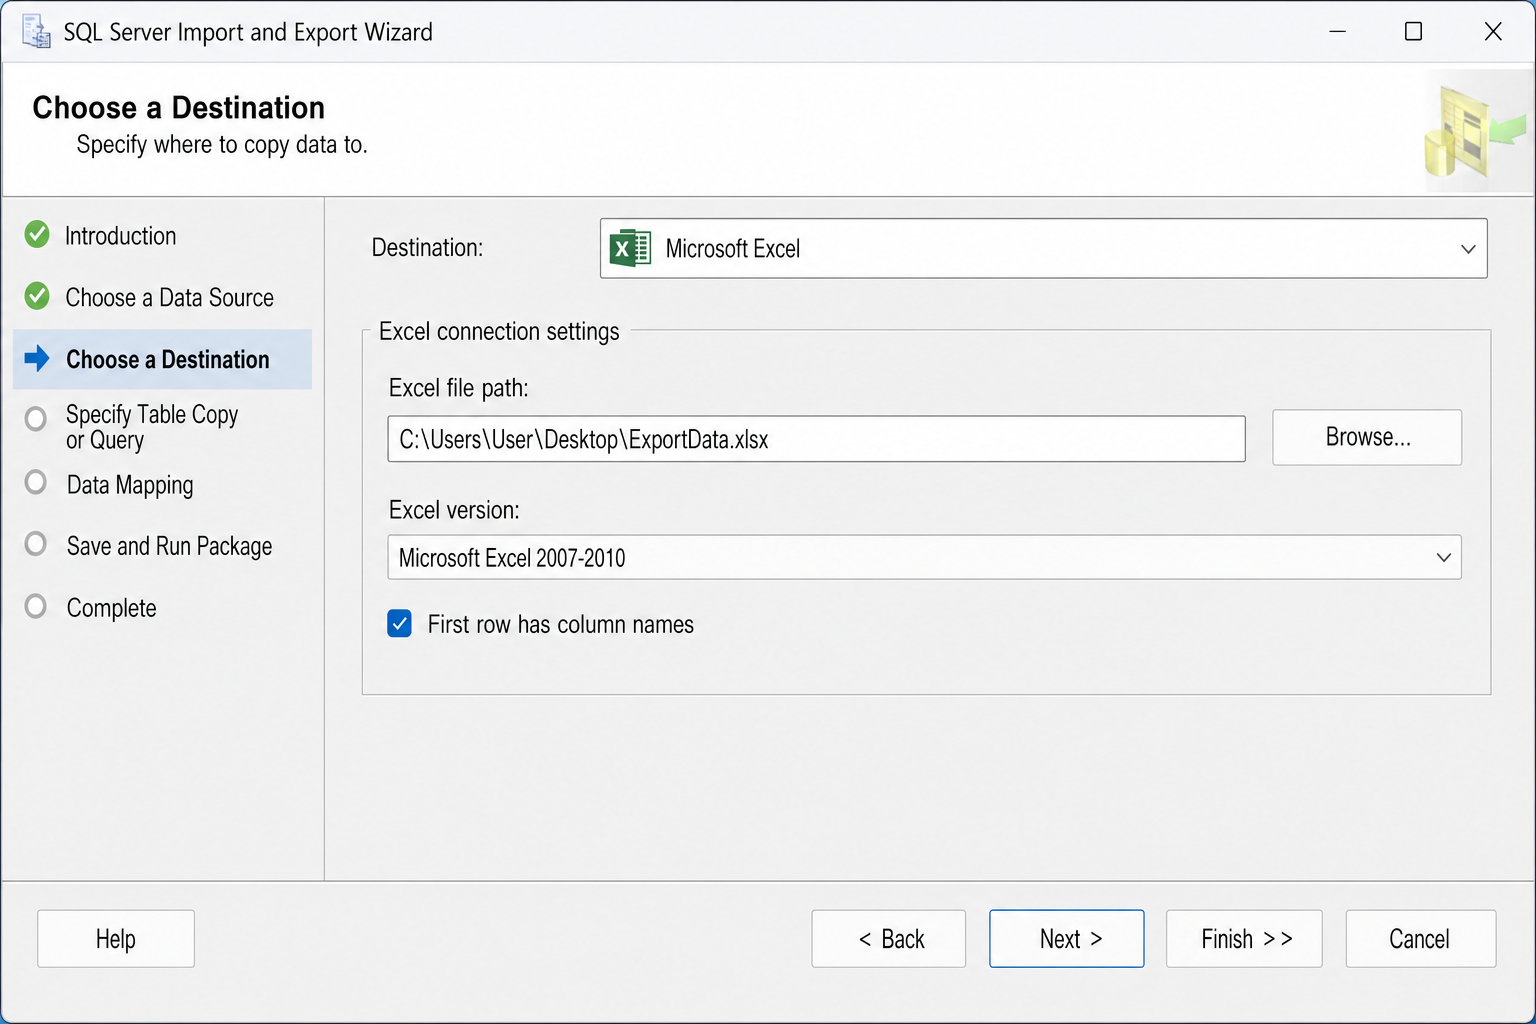Click the Excel connection settings group title
The height and width of the screenshot is (1024, 1536).
[x=500, y=332]
